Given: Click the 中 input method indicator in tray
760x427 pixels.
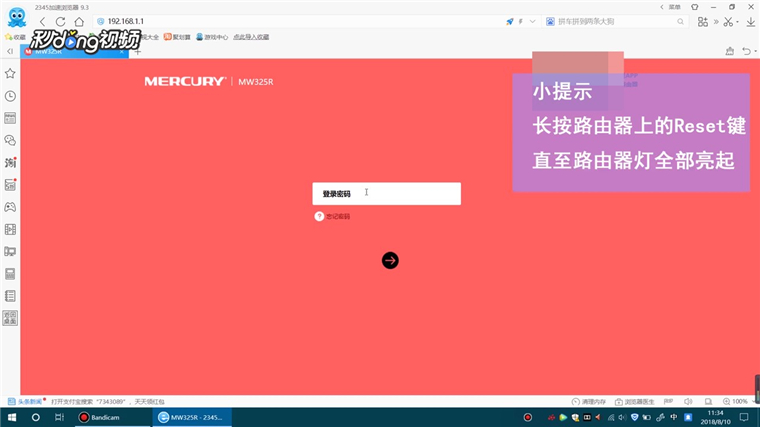Looking at the screenshot, I should 674,417.
